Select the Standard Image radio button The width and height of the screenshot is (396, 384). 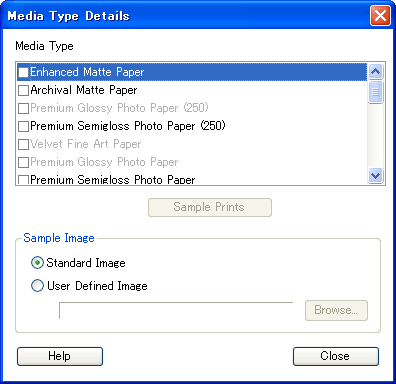click(x=37, y=263)
